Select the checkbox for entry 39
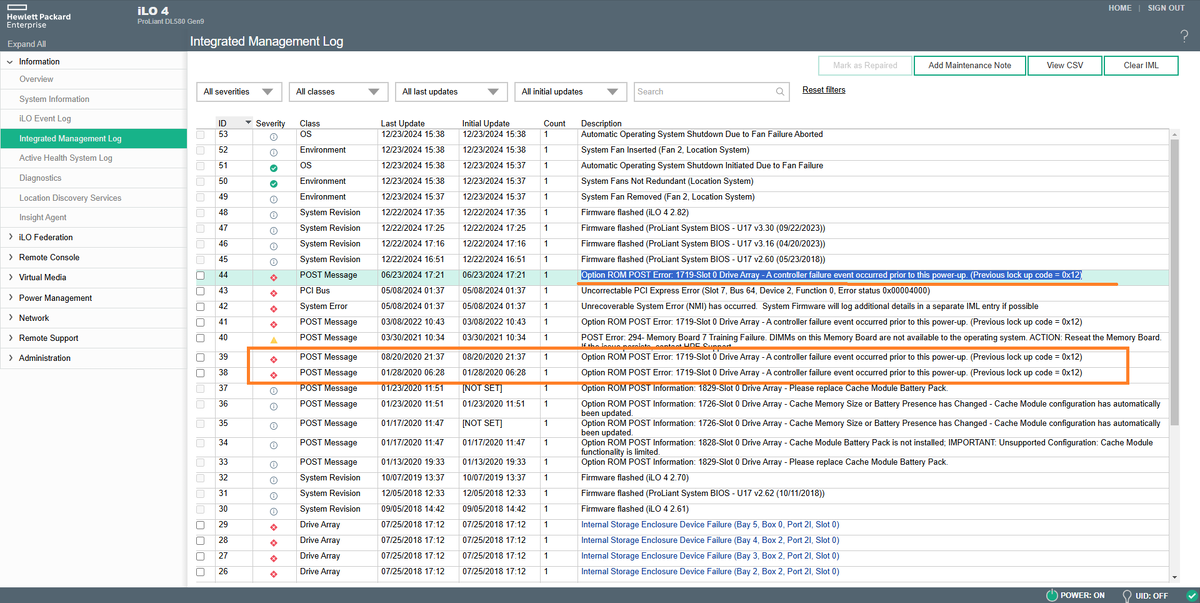1200x603 pixels. tap(201, 357)
